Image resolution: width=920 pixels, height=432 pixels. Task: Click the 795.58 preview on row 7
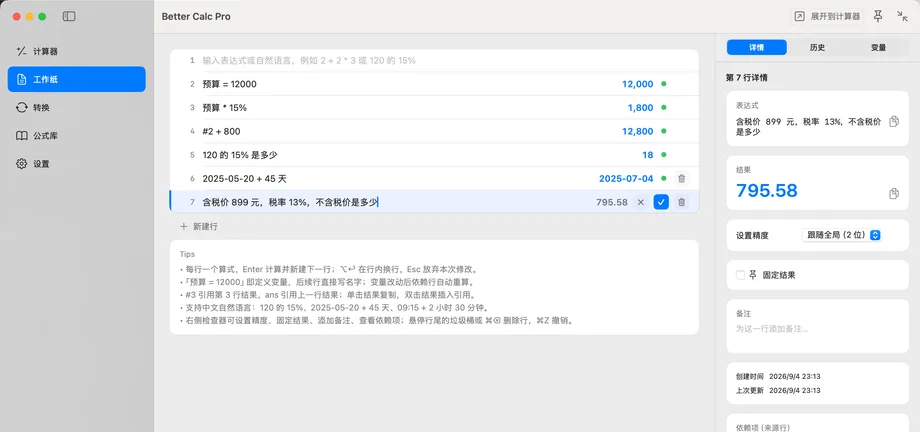point(612,202)
